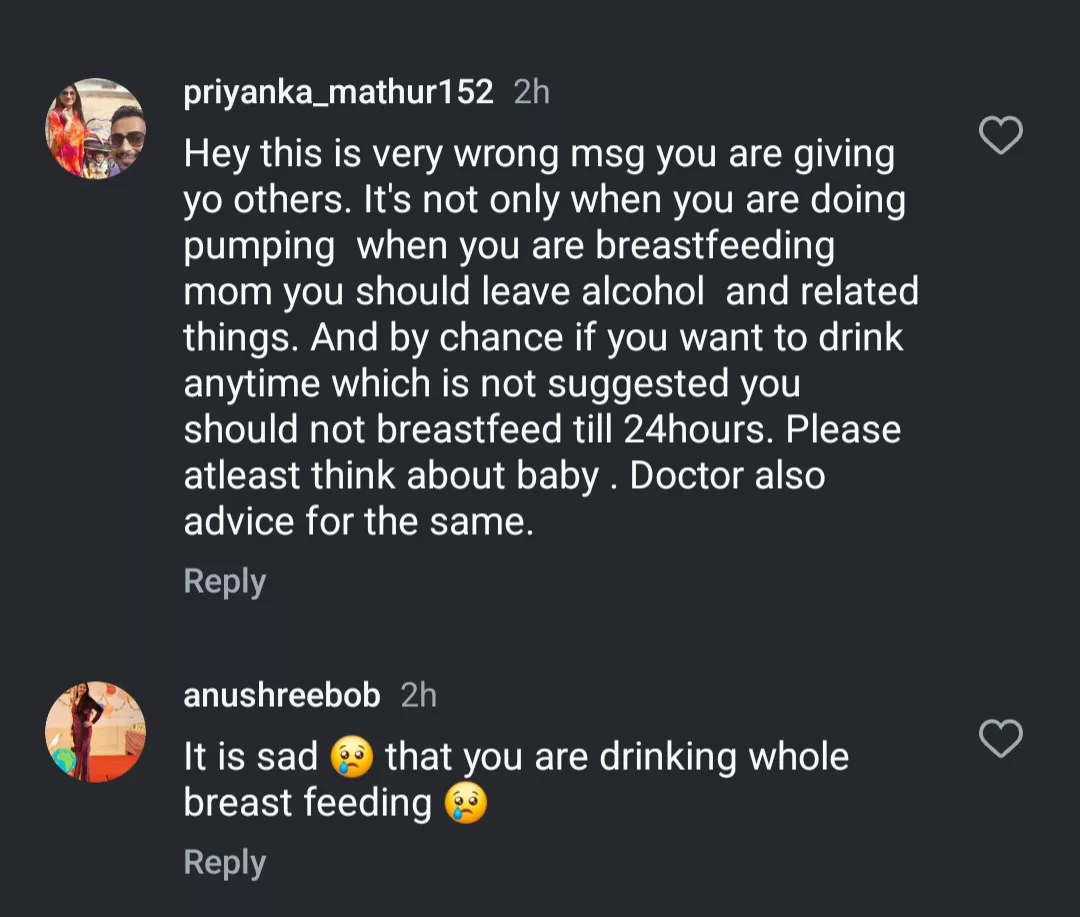This screenshot has height=917, width=1080.
Task: Tap the crying emoji after "It is sad"
Action: click(351, 758)
